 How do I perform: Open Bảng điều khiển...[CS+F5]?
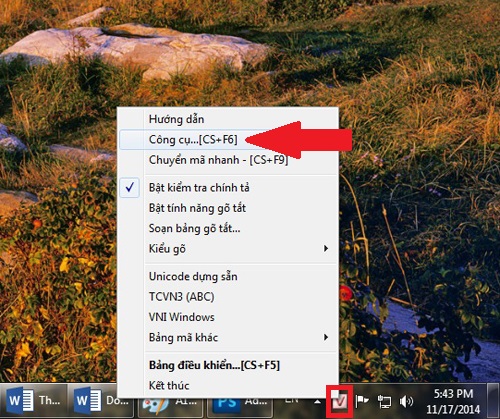[229, 365]
